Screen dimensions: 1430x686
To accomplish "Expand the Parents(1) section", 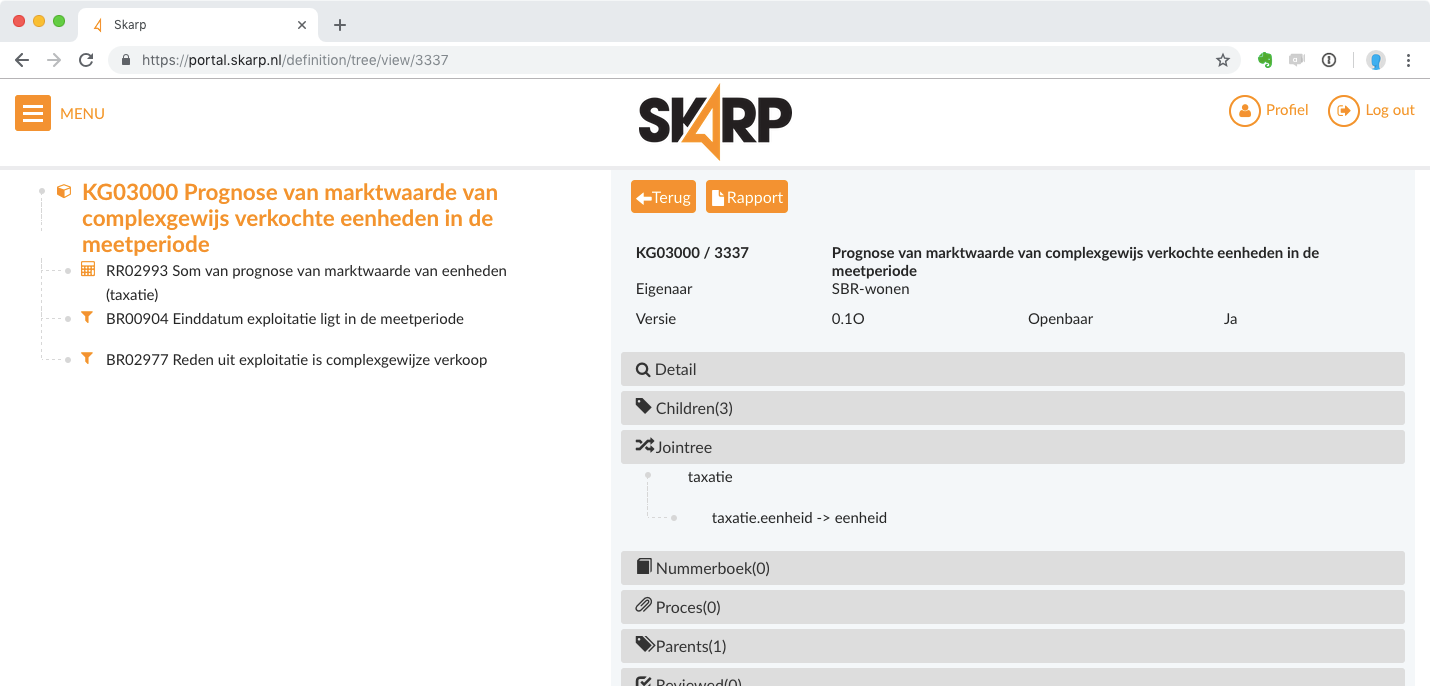I will point(1012,646).
